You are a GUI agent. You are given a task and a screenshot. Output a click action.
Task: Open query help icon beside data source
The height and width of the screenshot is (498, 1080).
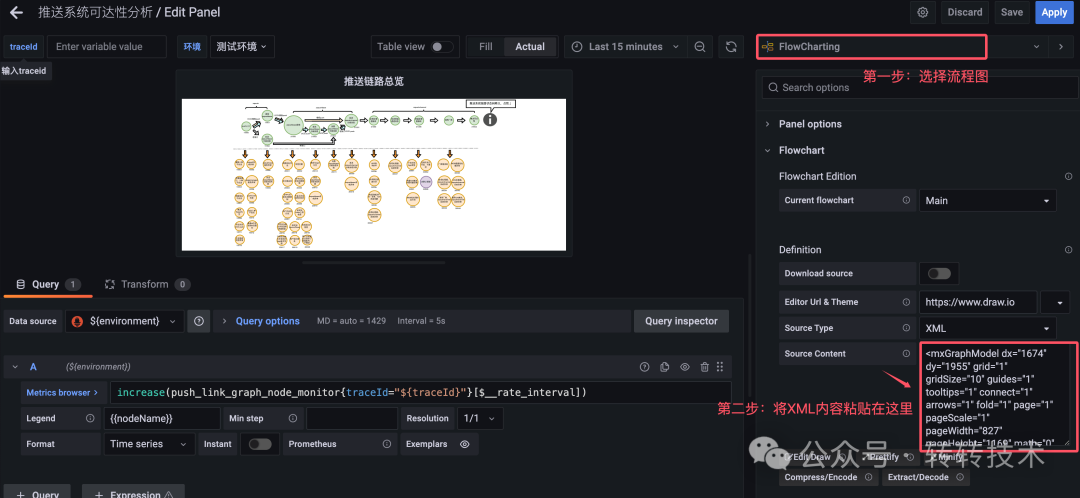pos(199,321)
